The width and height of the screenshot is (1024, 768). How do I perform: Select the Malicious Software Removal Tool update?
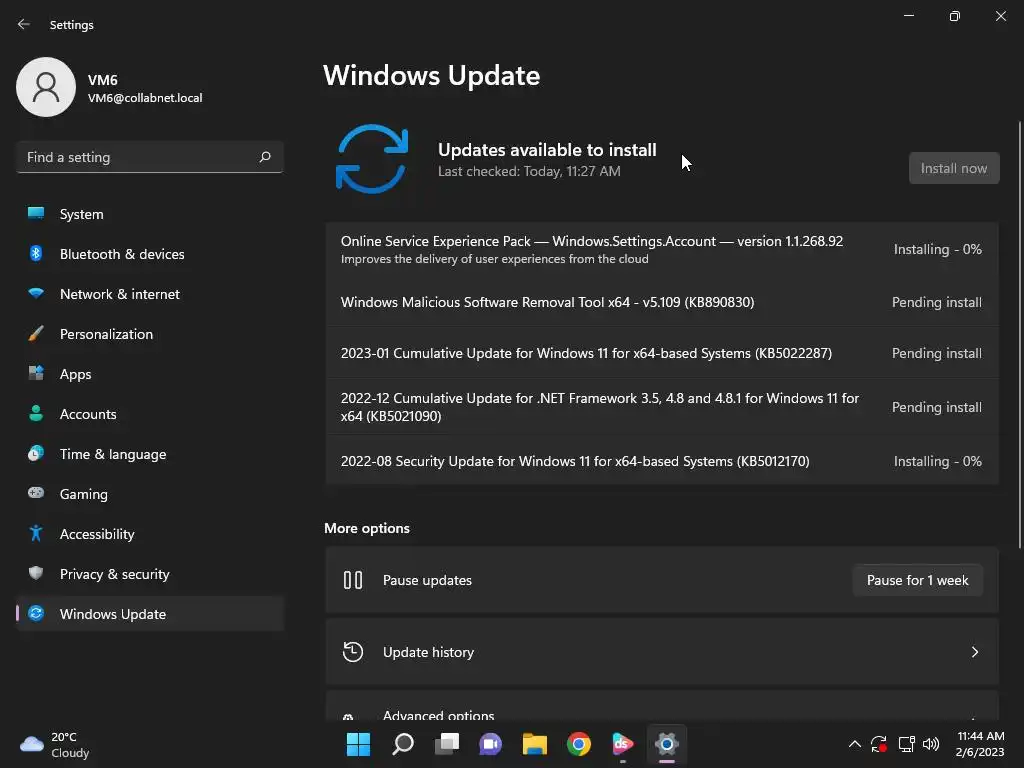[x=662, y=302]
